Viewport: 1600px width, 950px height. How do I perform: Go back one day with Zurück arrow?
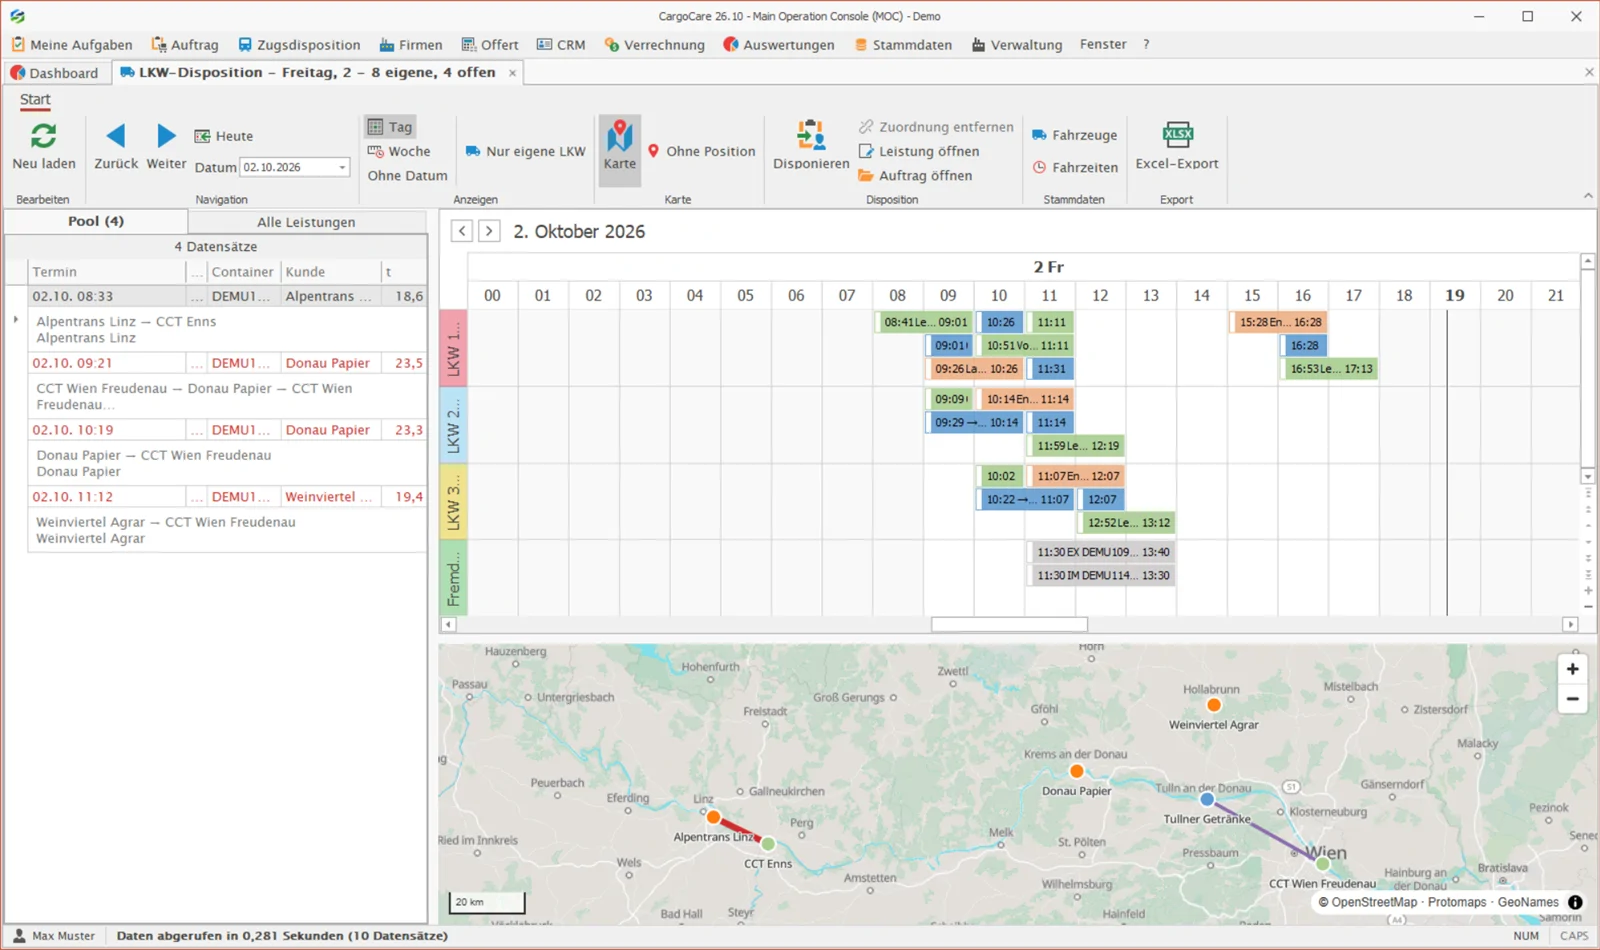(116, 135)
